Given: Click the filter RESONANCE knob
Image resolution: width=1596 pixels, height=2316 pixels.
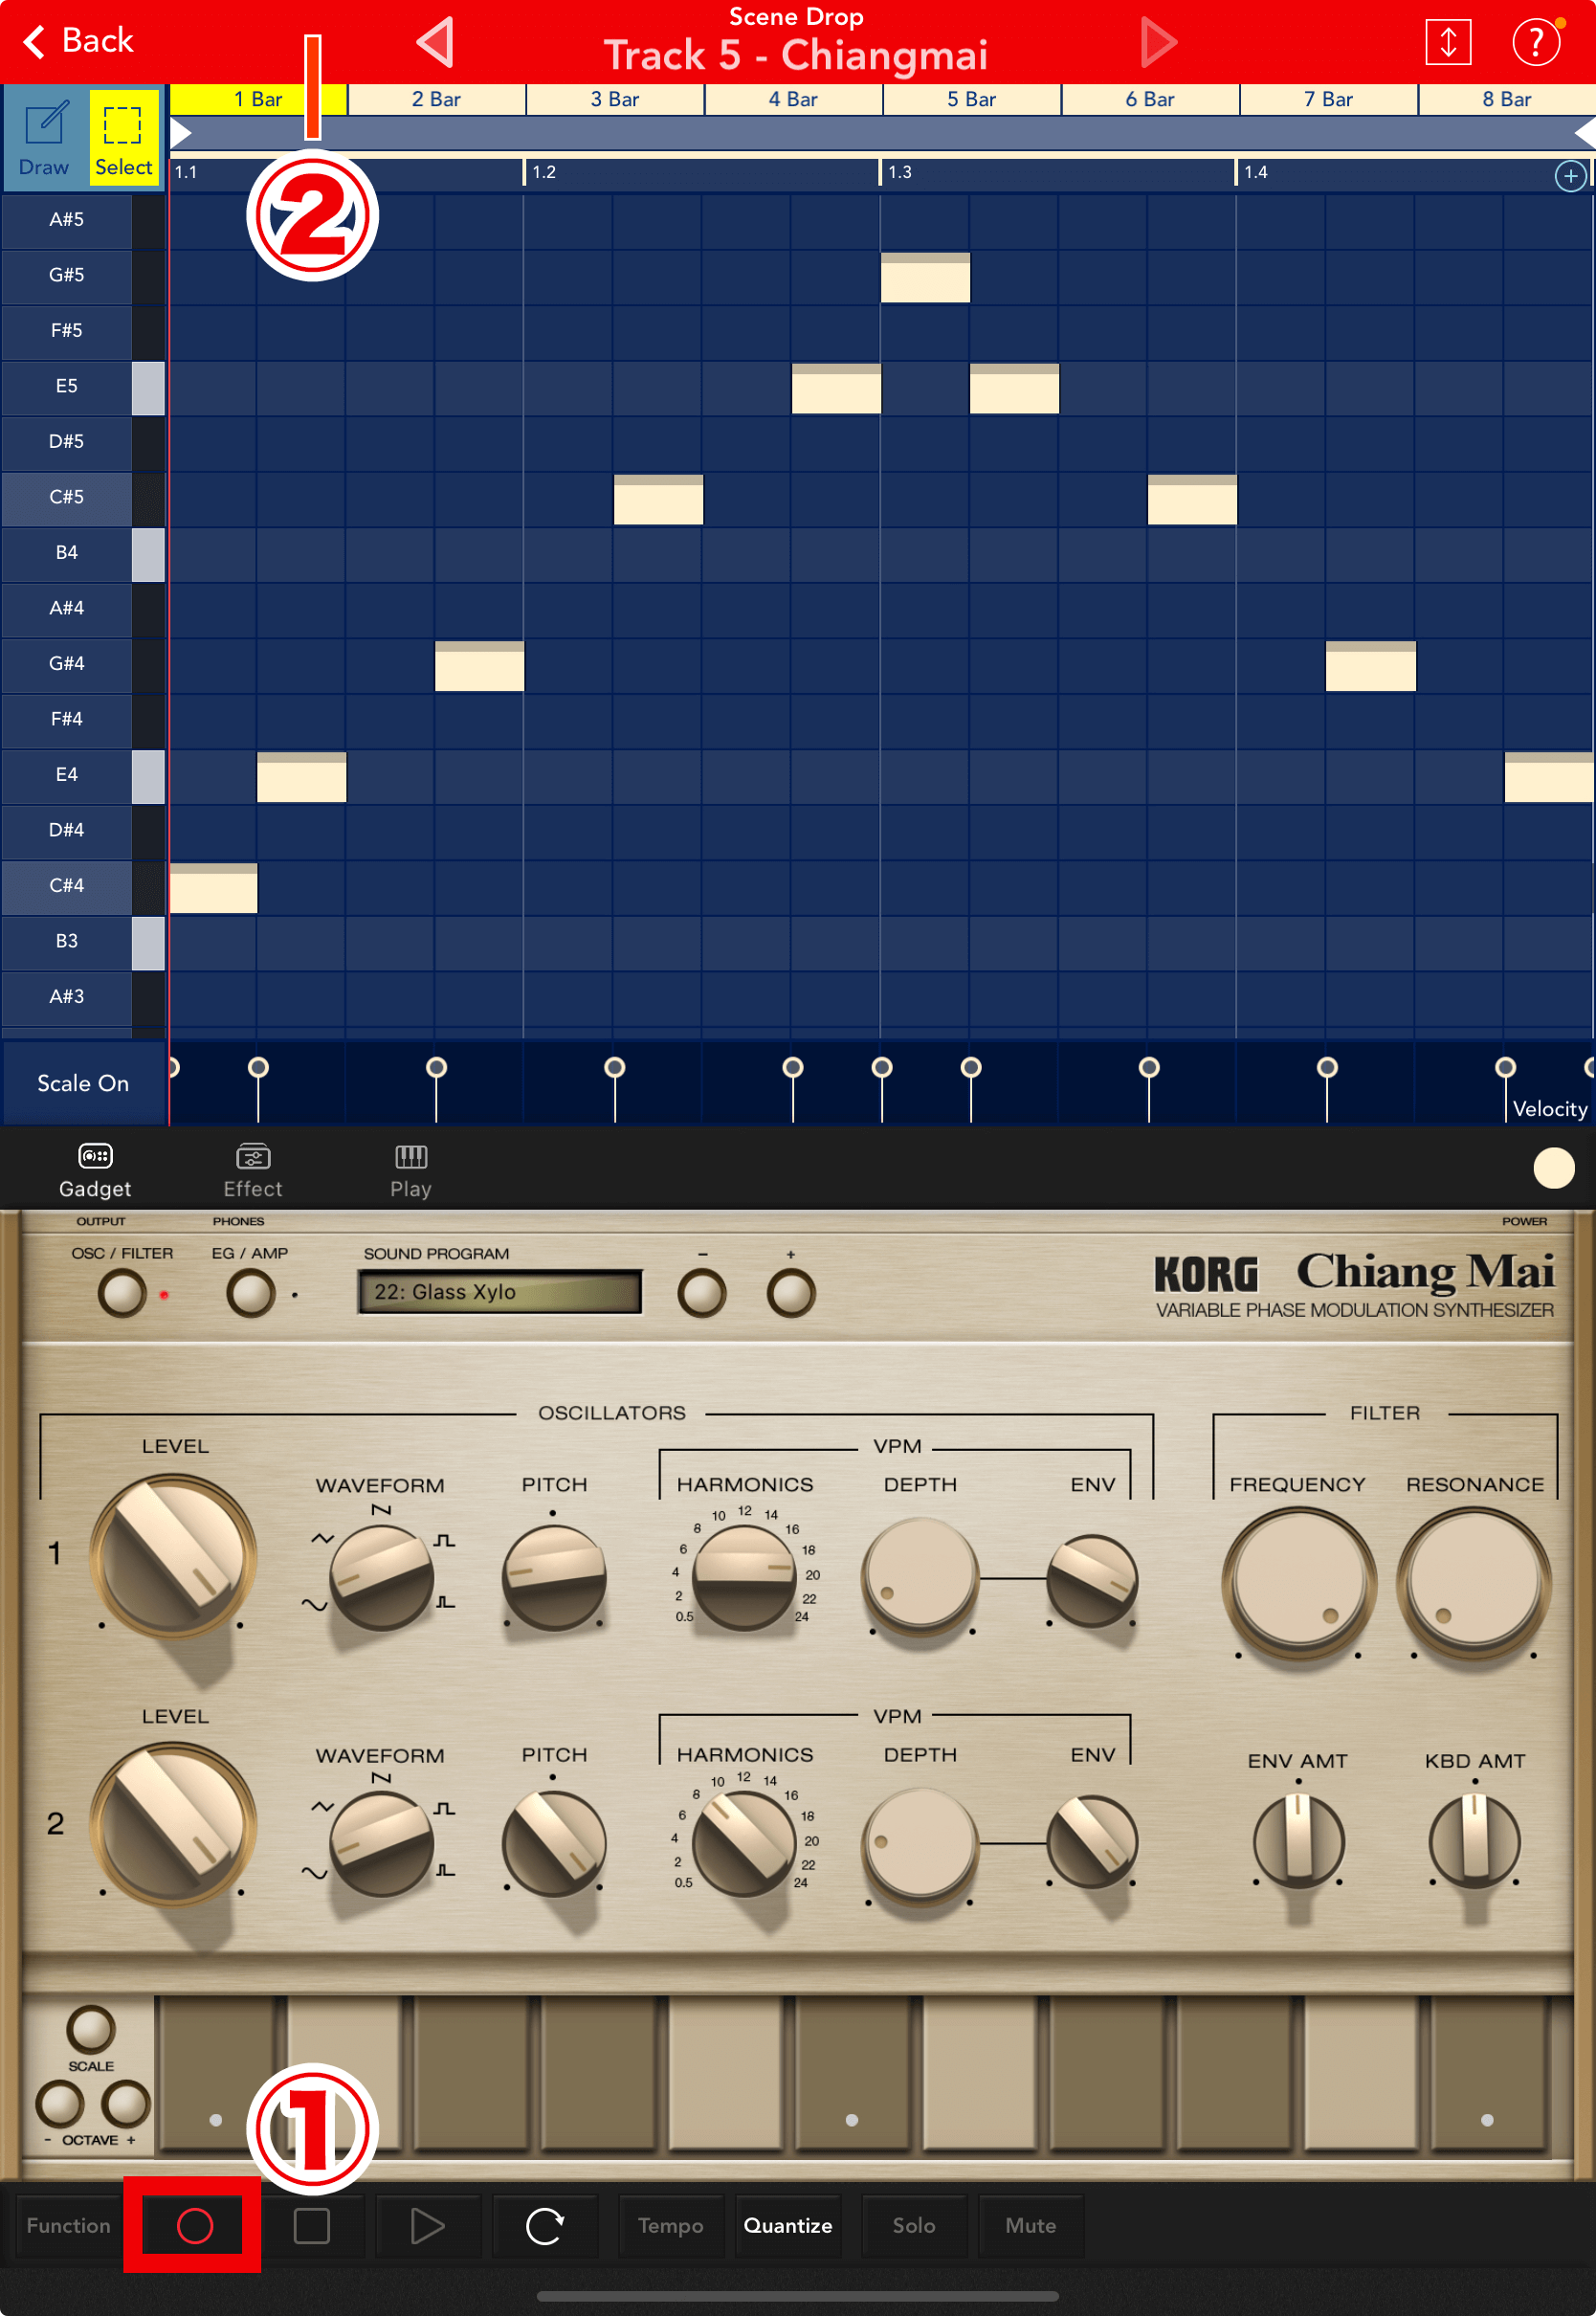Looking at the screenshot, I should tap(1474, 1583).
